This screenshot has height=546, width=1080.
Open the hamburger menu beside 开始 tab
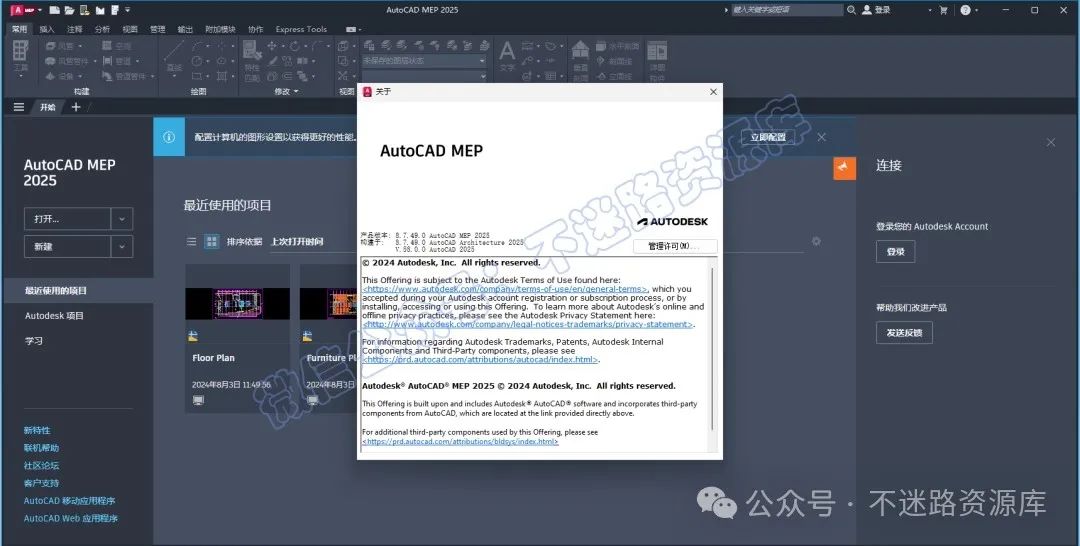point(19,107)
